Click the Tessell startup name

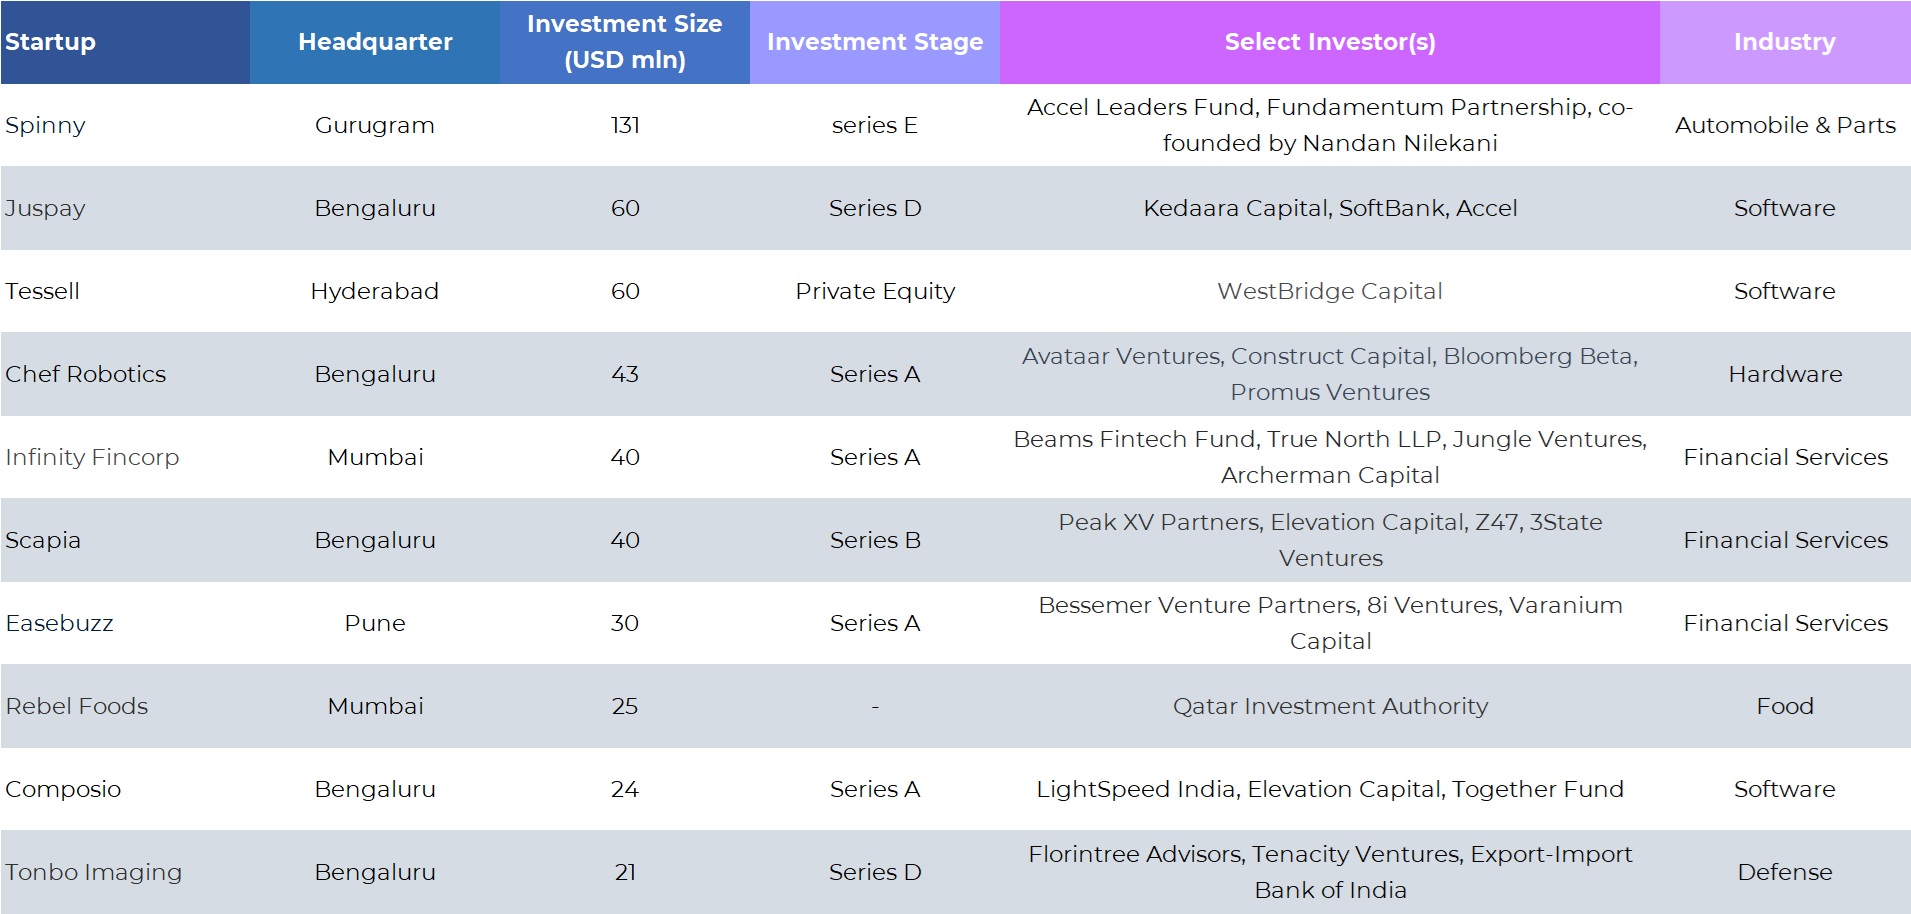[42, 291]
